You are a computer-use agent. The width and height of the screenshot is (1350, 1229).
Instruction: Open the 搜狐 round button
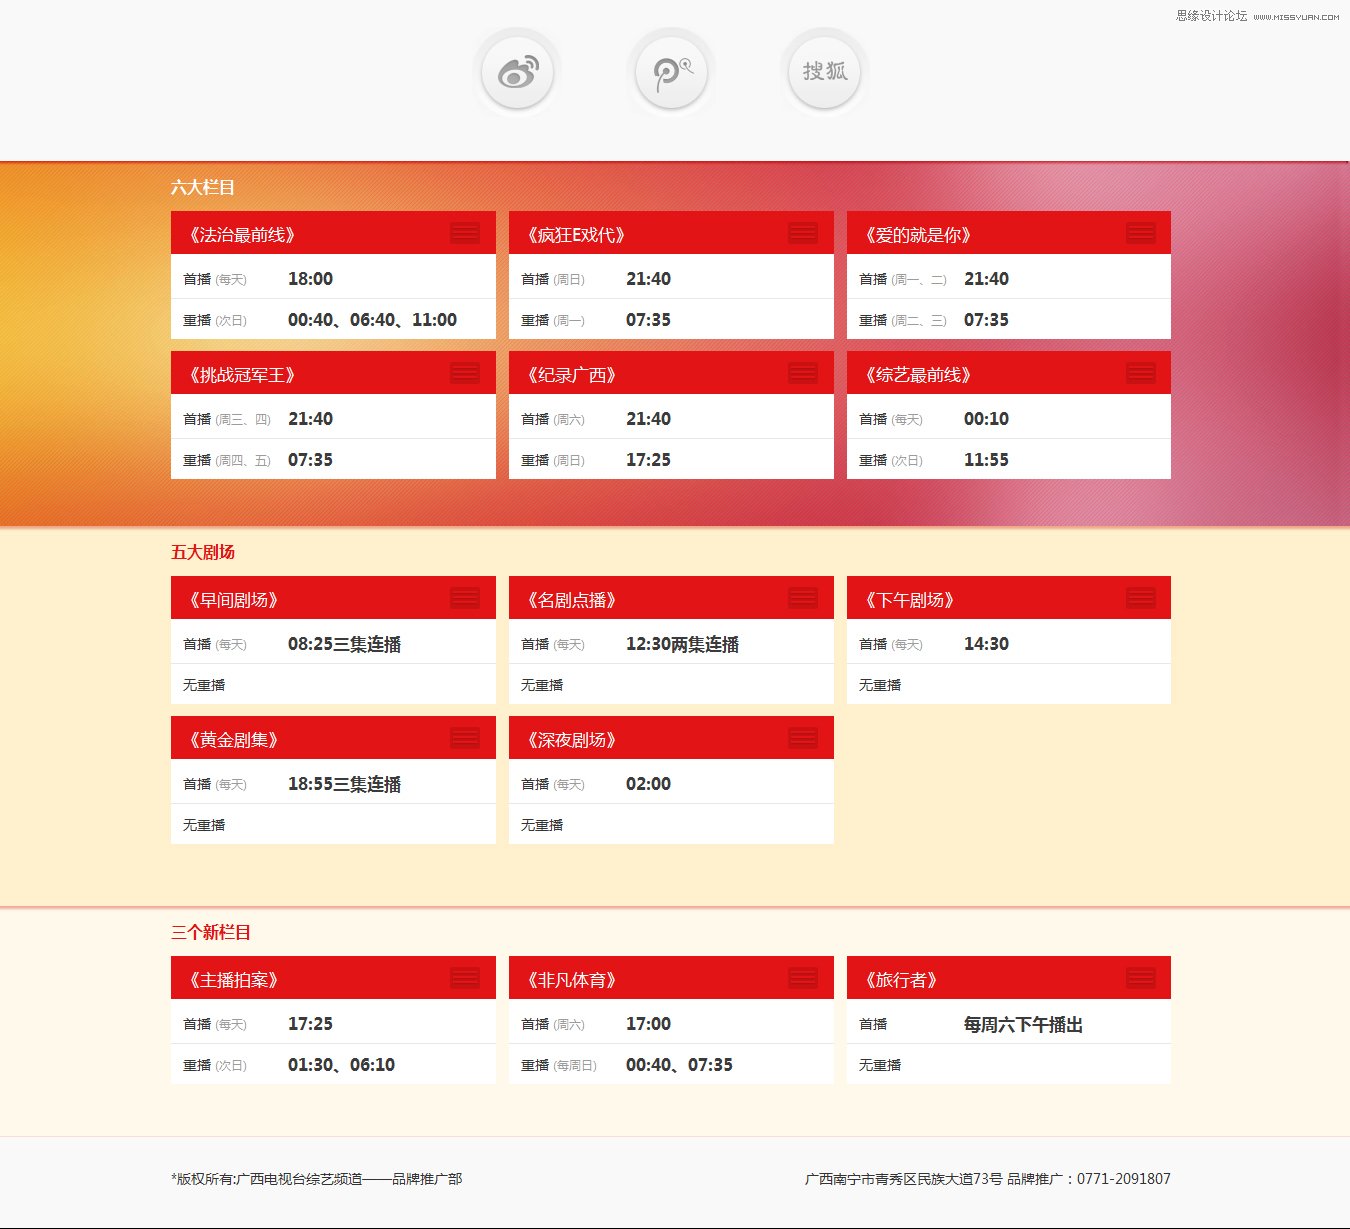click(x=824, y=72)
